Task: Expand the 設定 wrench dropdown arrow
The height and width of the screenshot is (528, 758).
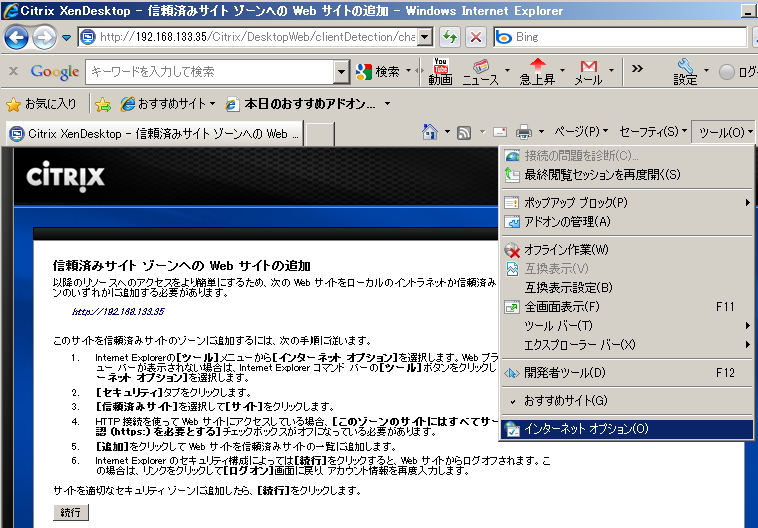Action: (706, 71)
